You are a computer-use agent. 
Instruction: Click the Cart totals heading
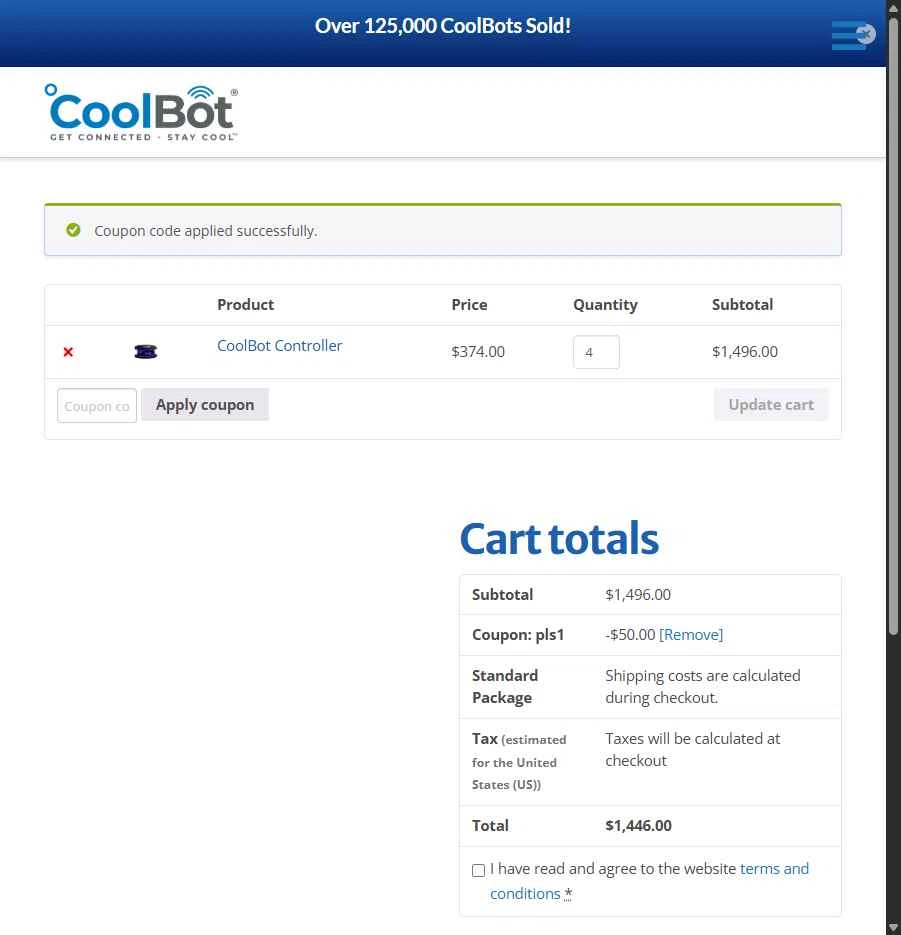tap(559, 538)
